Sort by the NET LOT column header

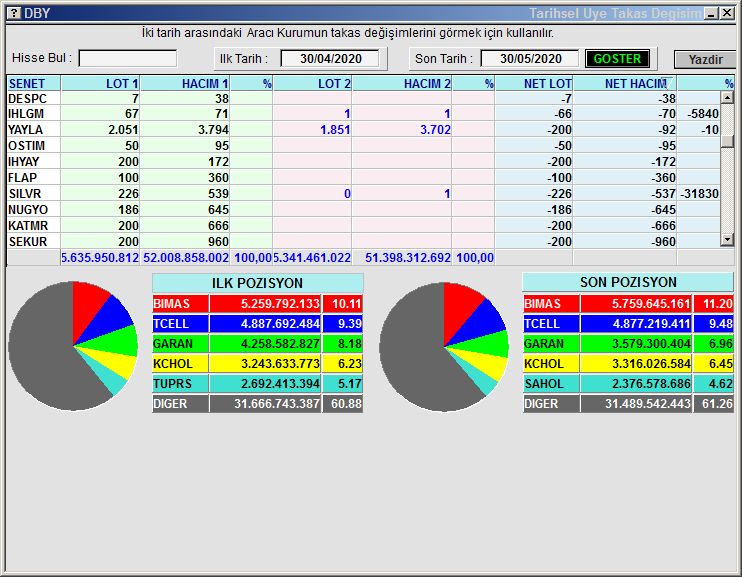534,84
